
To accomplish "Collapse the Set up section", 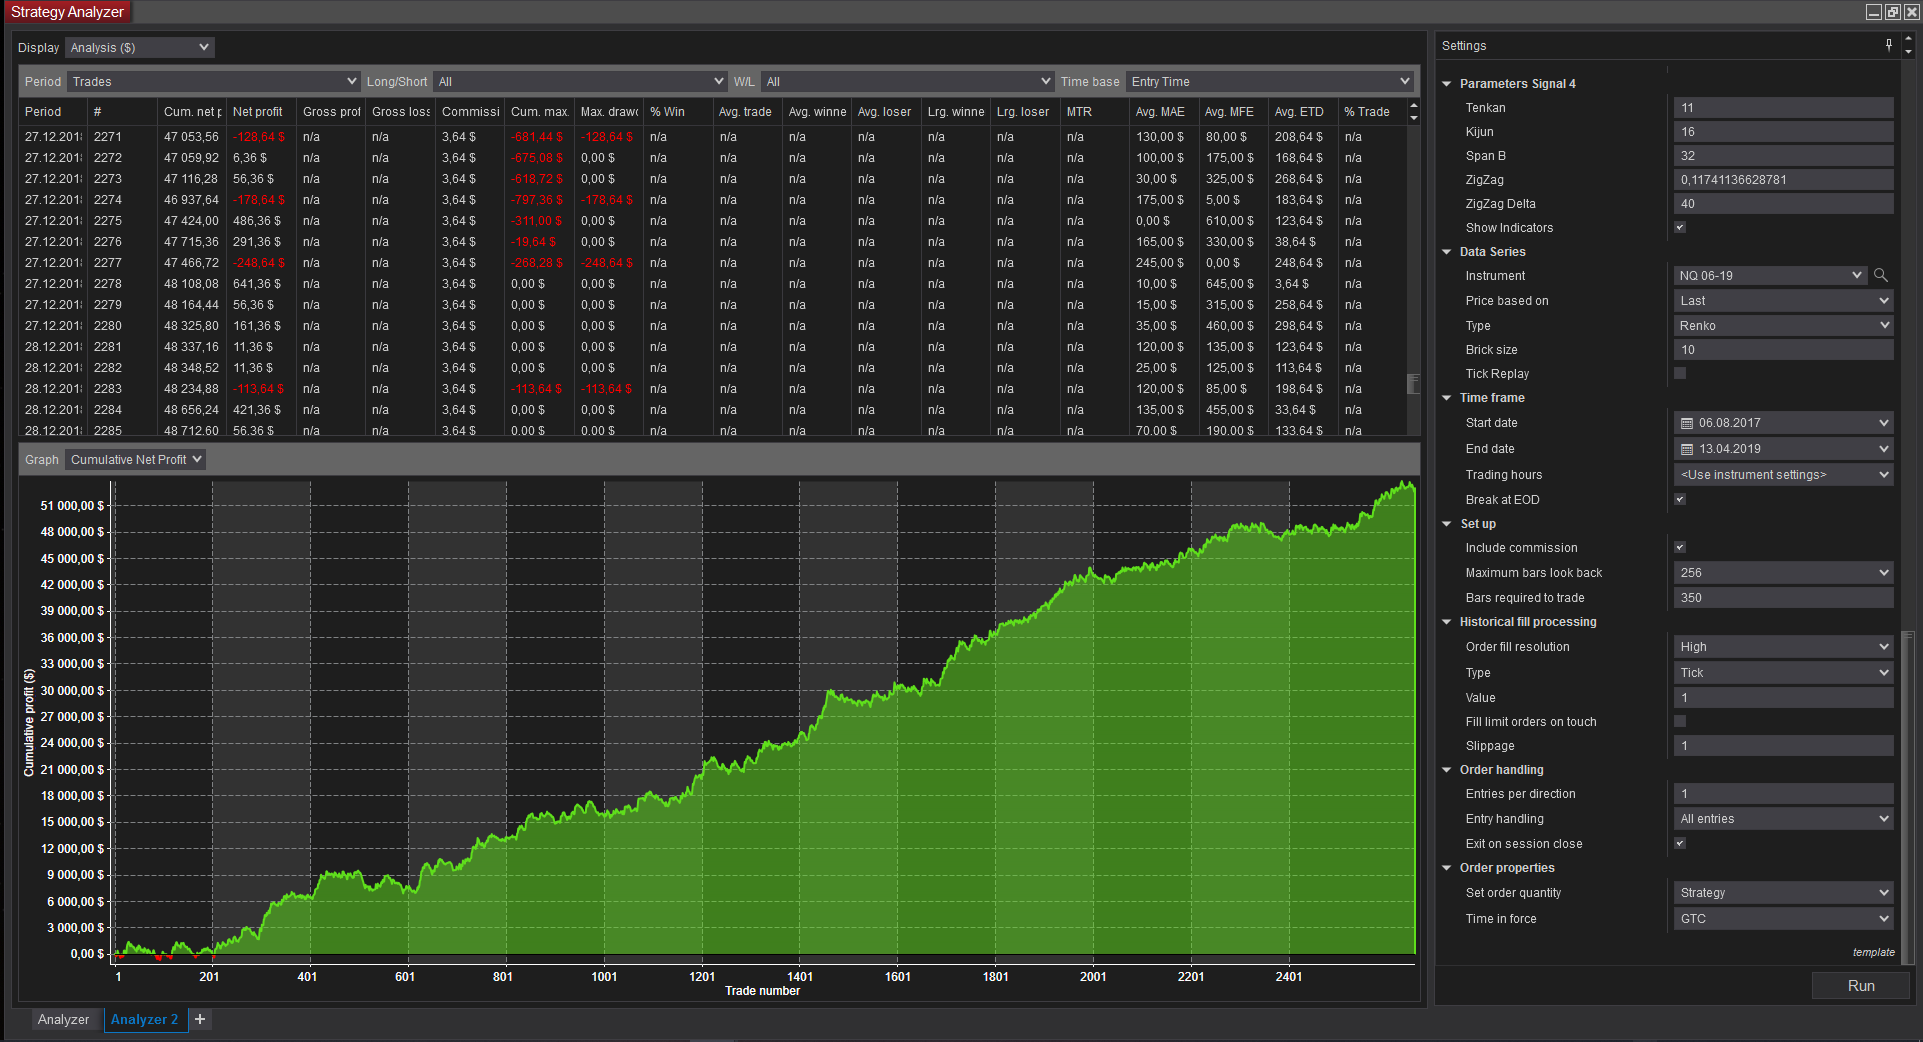I will pos(1446,524).
